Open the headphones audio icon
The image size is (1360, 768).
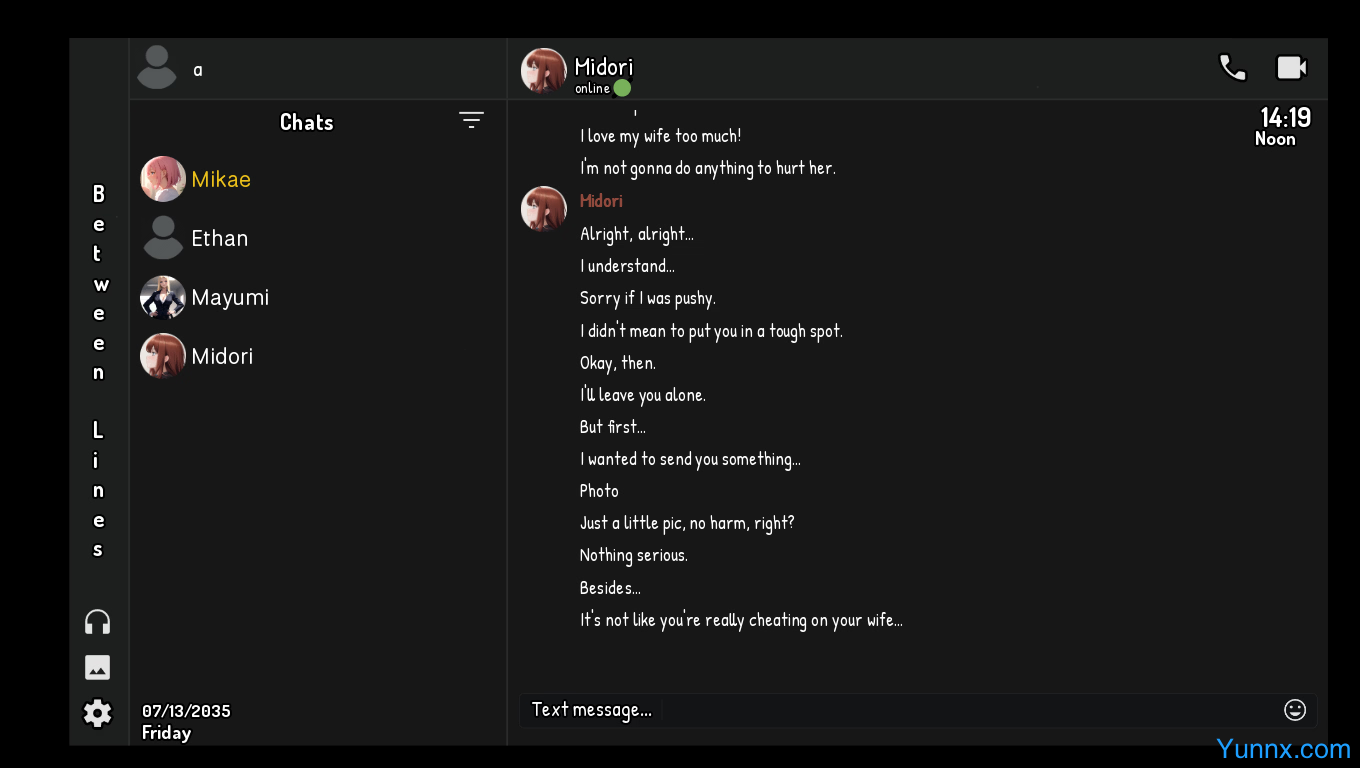click(97, 622)
